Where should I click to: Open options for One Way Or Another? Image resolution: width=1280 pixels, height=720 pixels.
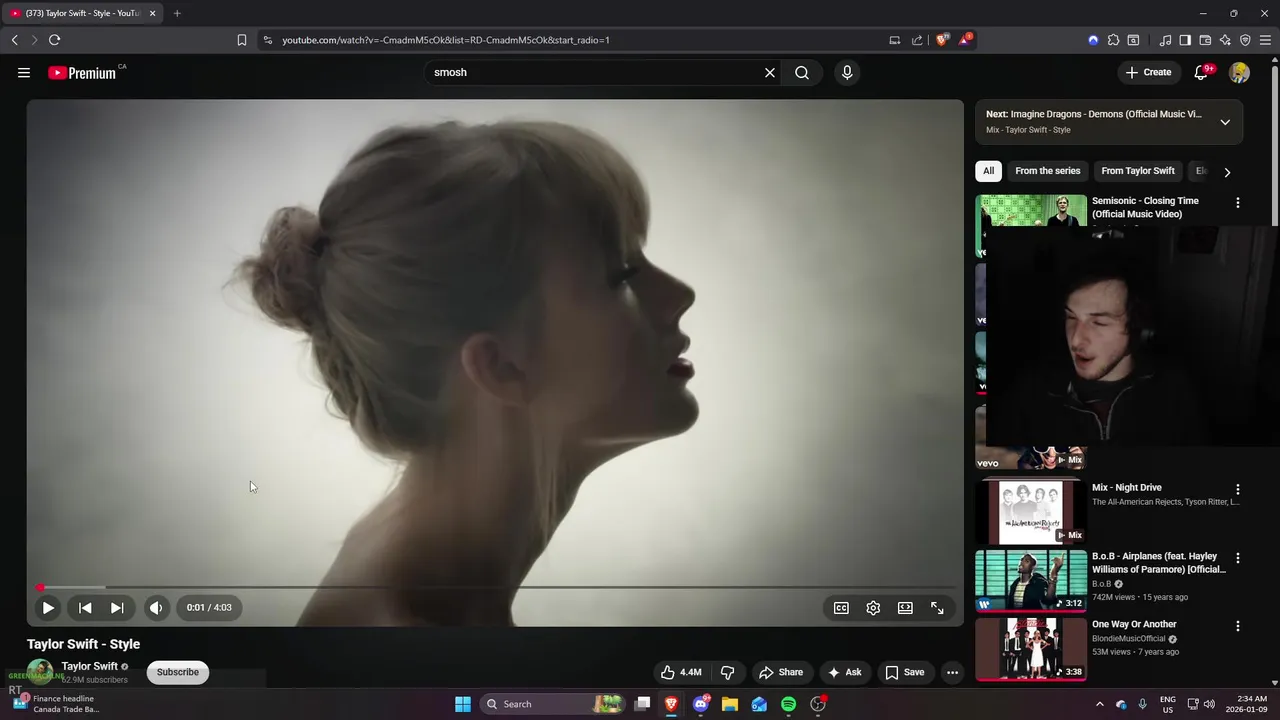(x=1238, y=626)
